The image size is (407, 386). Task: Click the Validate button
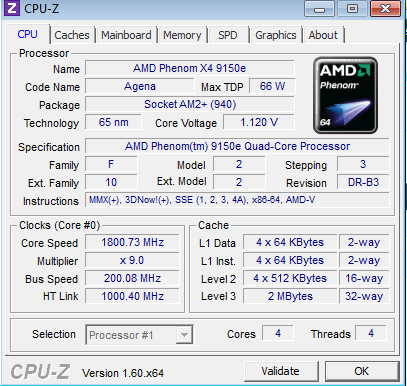click(281, 371)
